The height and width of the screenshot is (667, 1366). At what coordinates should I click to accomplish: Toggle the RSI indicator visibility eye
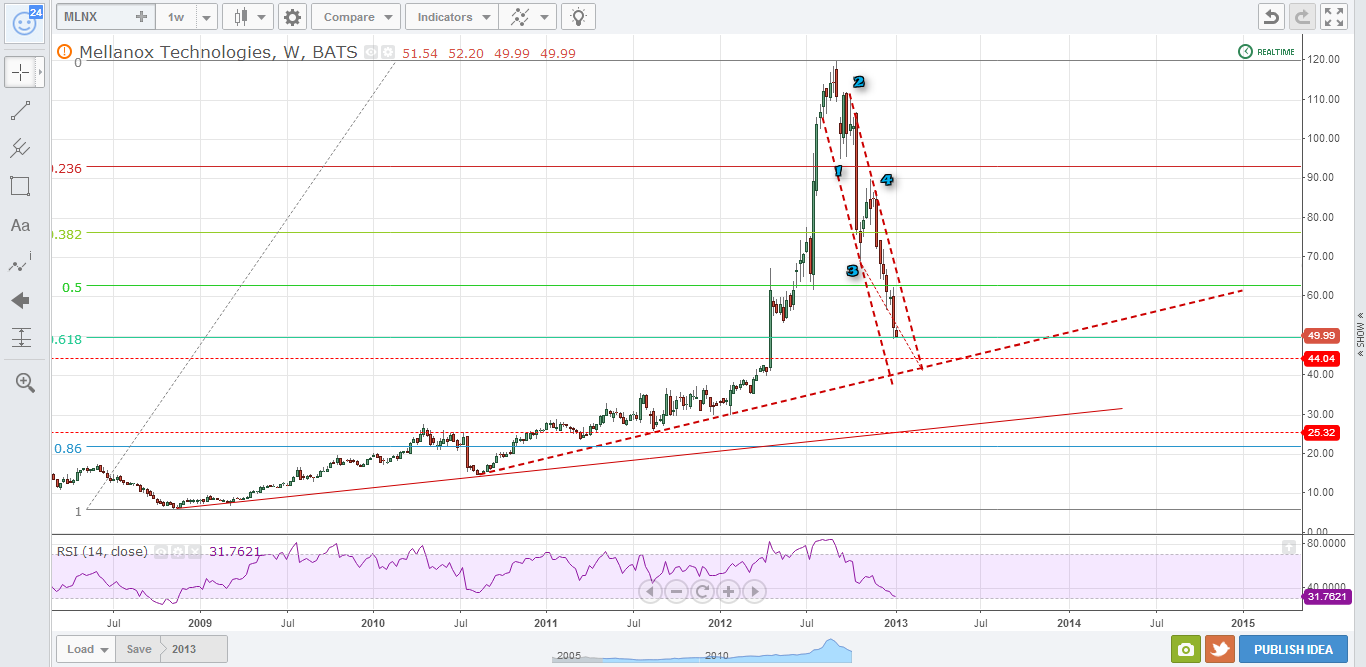pos(159,551)
